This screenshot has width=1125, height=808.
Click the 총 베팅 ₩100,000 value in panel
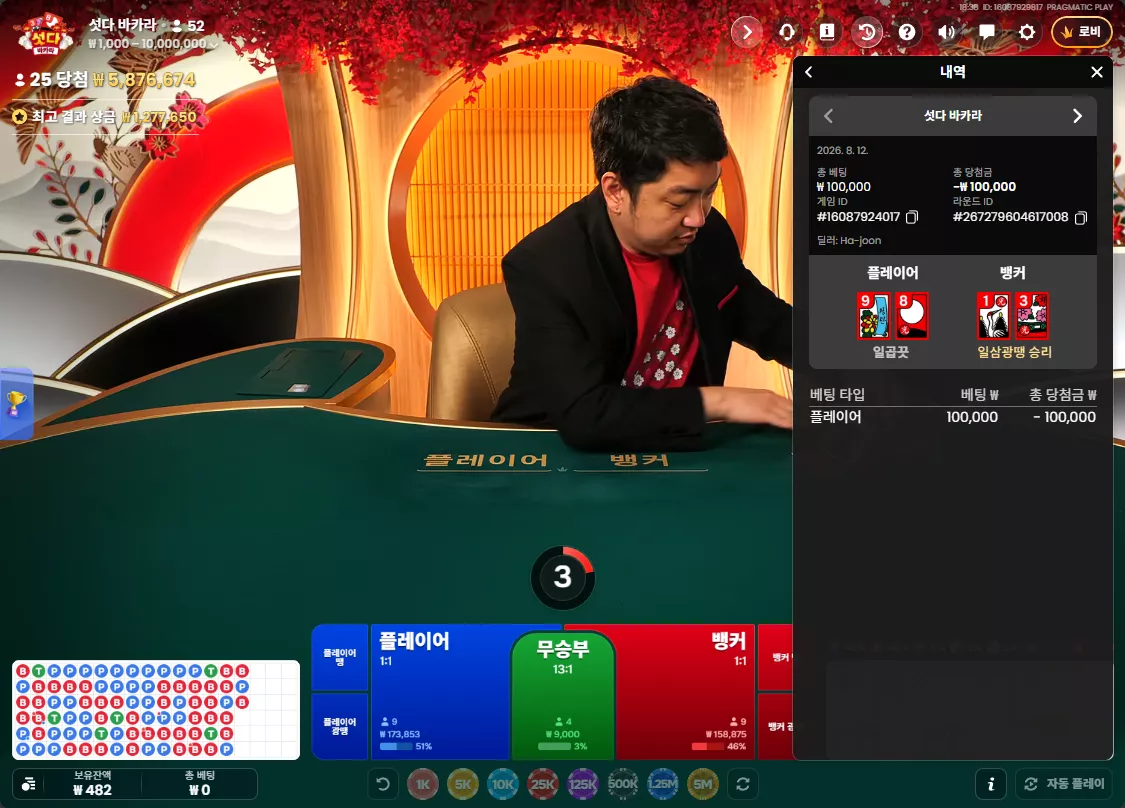click(x=844, y=187)
